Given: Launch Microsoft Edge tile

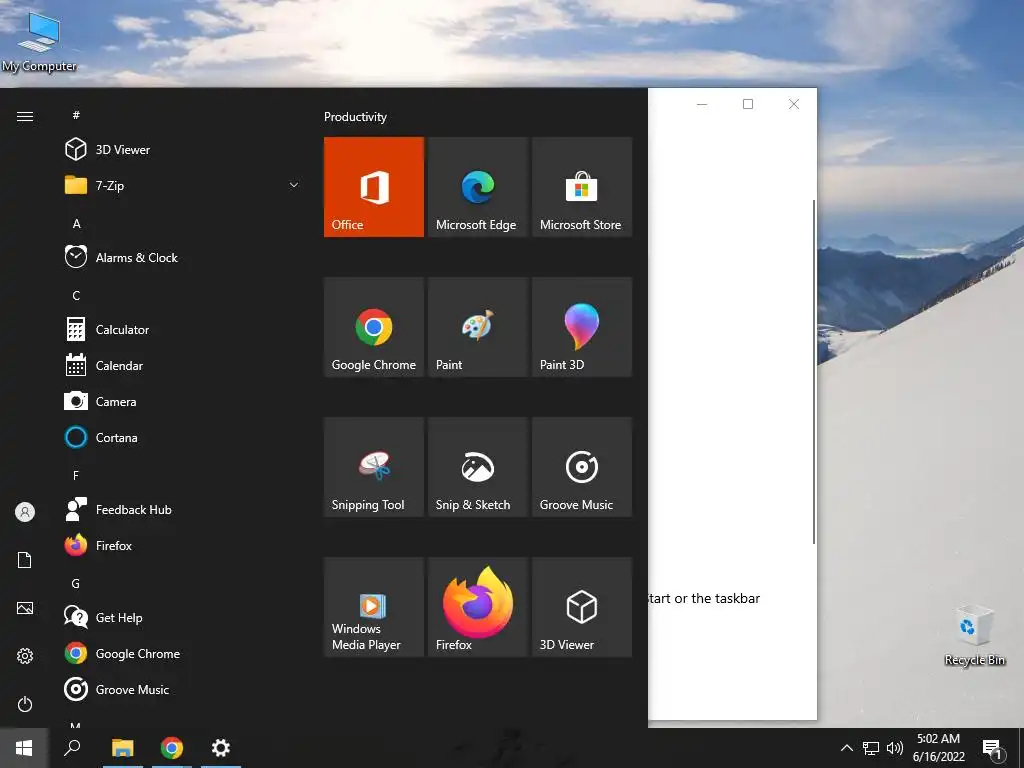Looking at the screenshot, I should pos(477,187).
